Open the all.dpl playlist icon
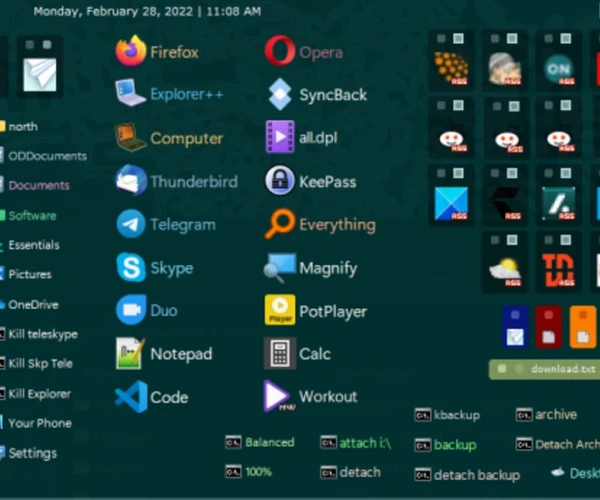This screenshot has height=500, width=600. coord(280,137)
